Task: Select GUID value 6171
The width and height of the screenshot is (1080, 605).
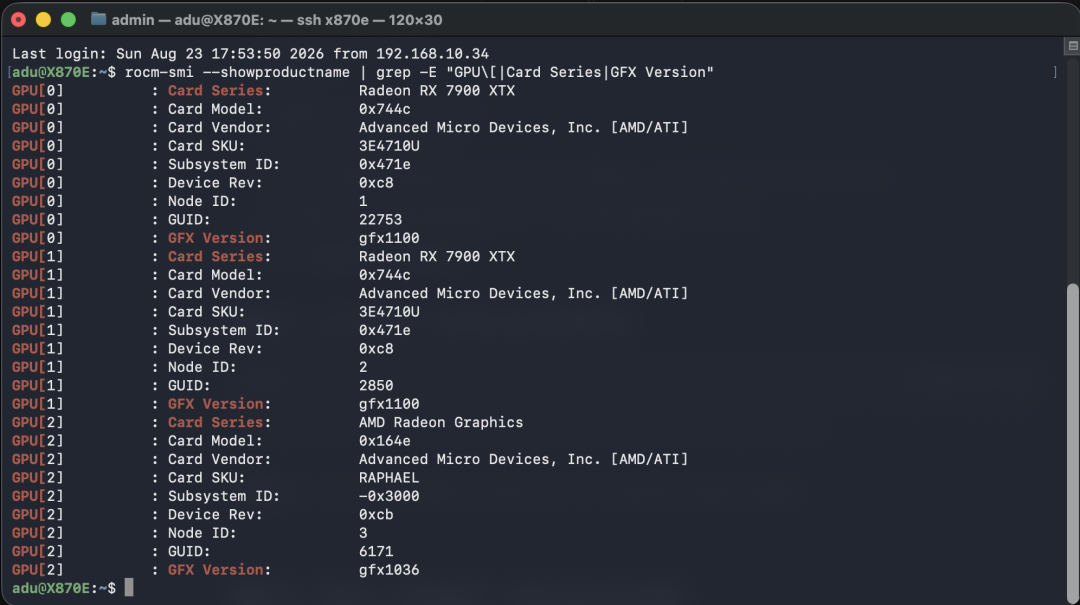Action: pos(376,552)
